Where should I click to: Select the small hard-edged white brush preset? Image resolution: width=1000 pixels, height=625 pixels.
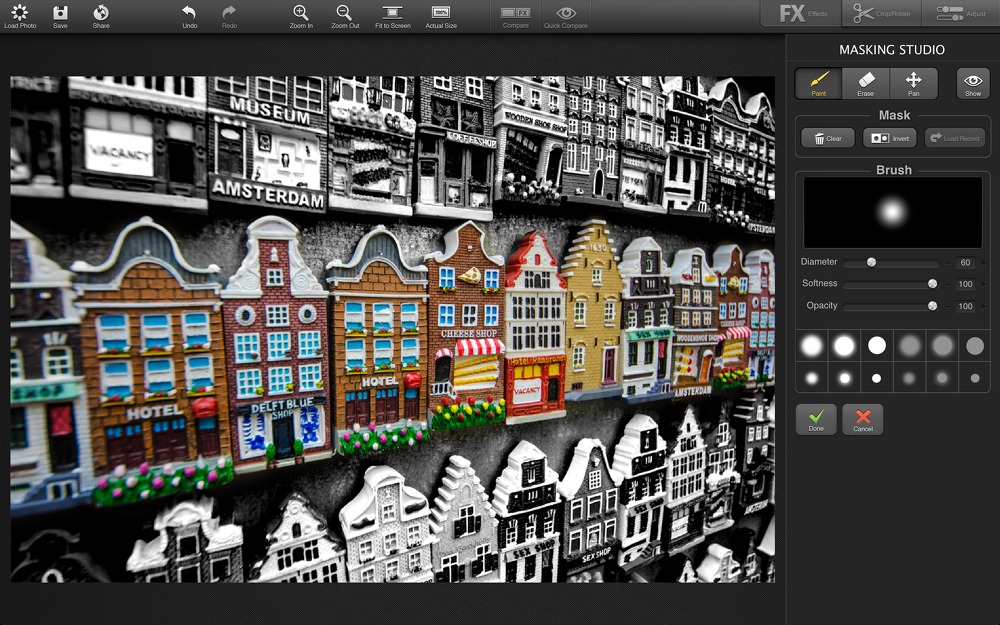[x=877, y=378]
